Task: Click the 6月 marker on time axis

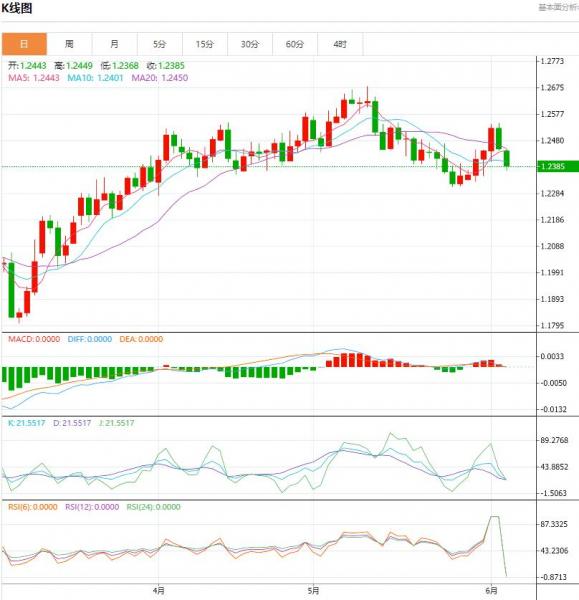Action: [x=491, y=590]
